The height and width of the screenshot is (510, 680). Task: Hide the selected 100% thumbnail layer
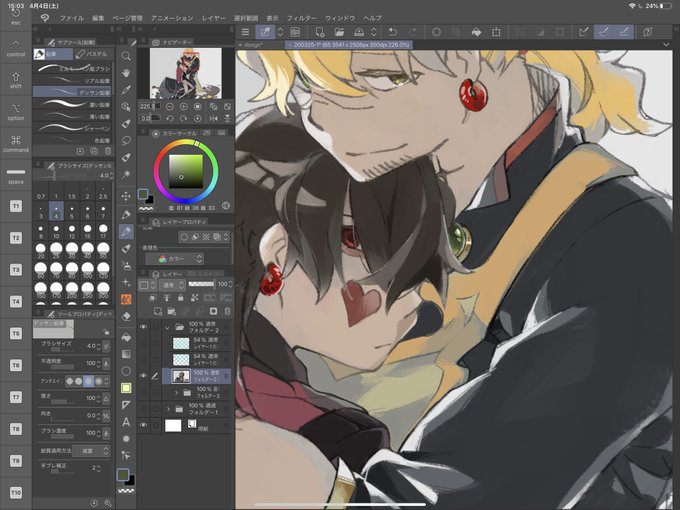pos(144,376)
